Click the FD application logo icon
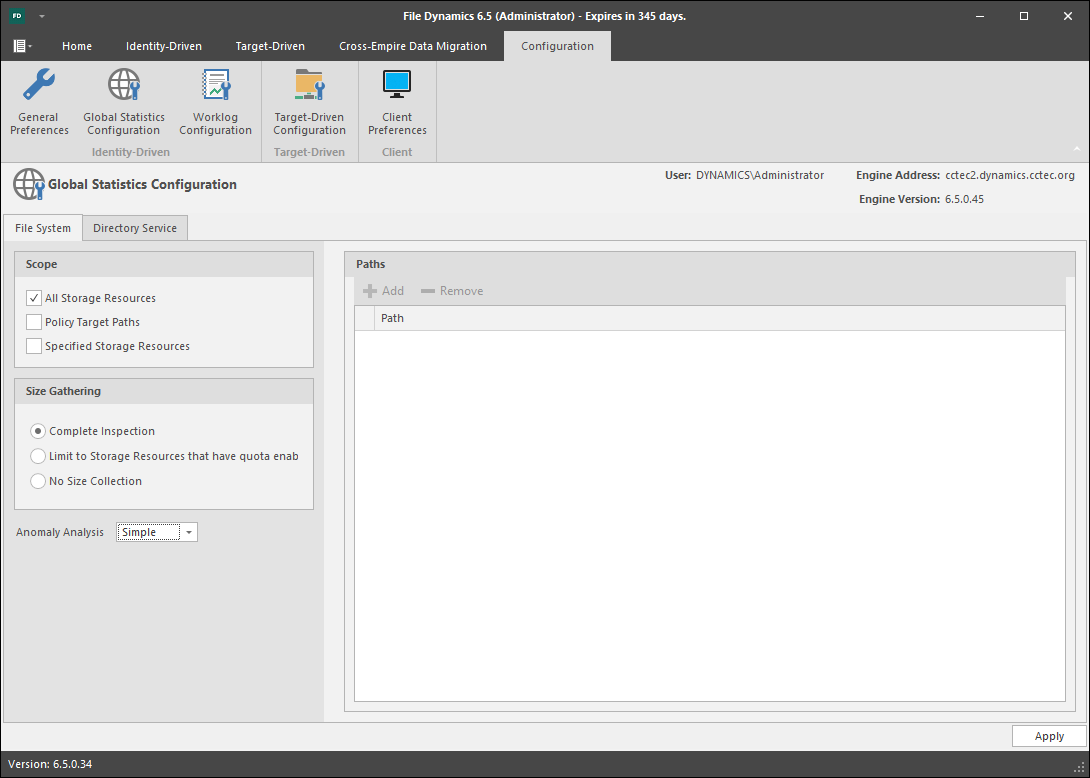Viewport: 1090px width, 778px height. coord(17,16)
